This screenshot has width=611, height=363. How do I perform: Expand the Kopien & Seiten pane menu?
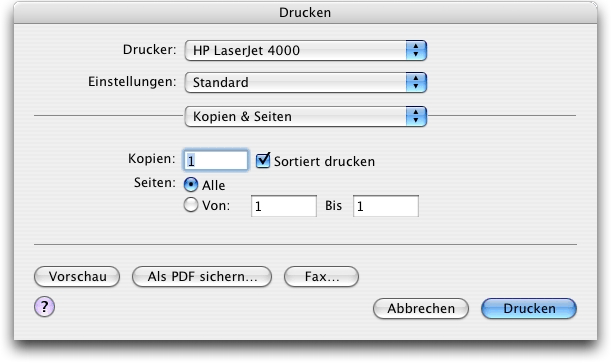coord(306,116)
